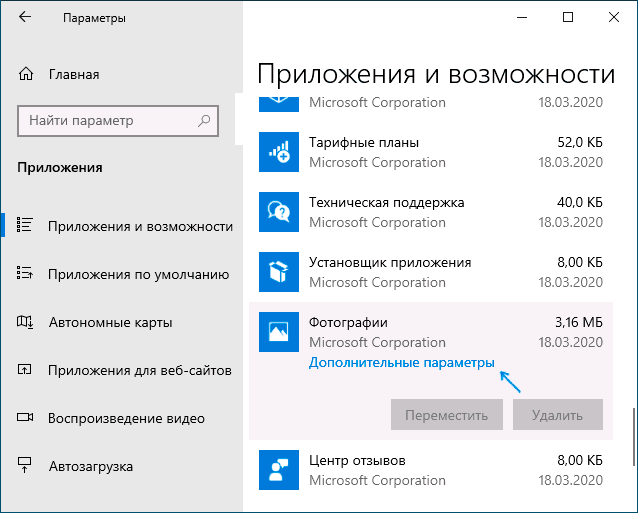Open Приложения для веб-сайтов section
Viewport: 638px width, 513px height.
pos(122,370)
